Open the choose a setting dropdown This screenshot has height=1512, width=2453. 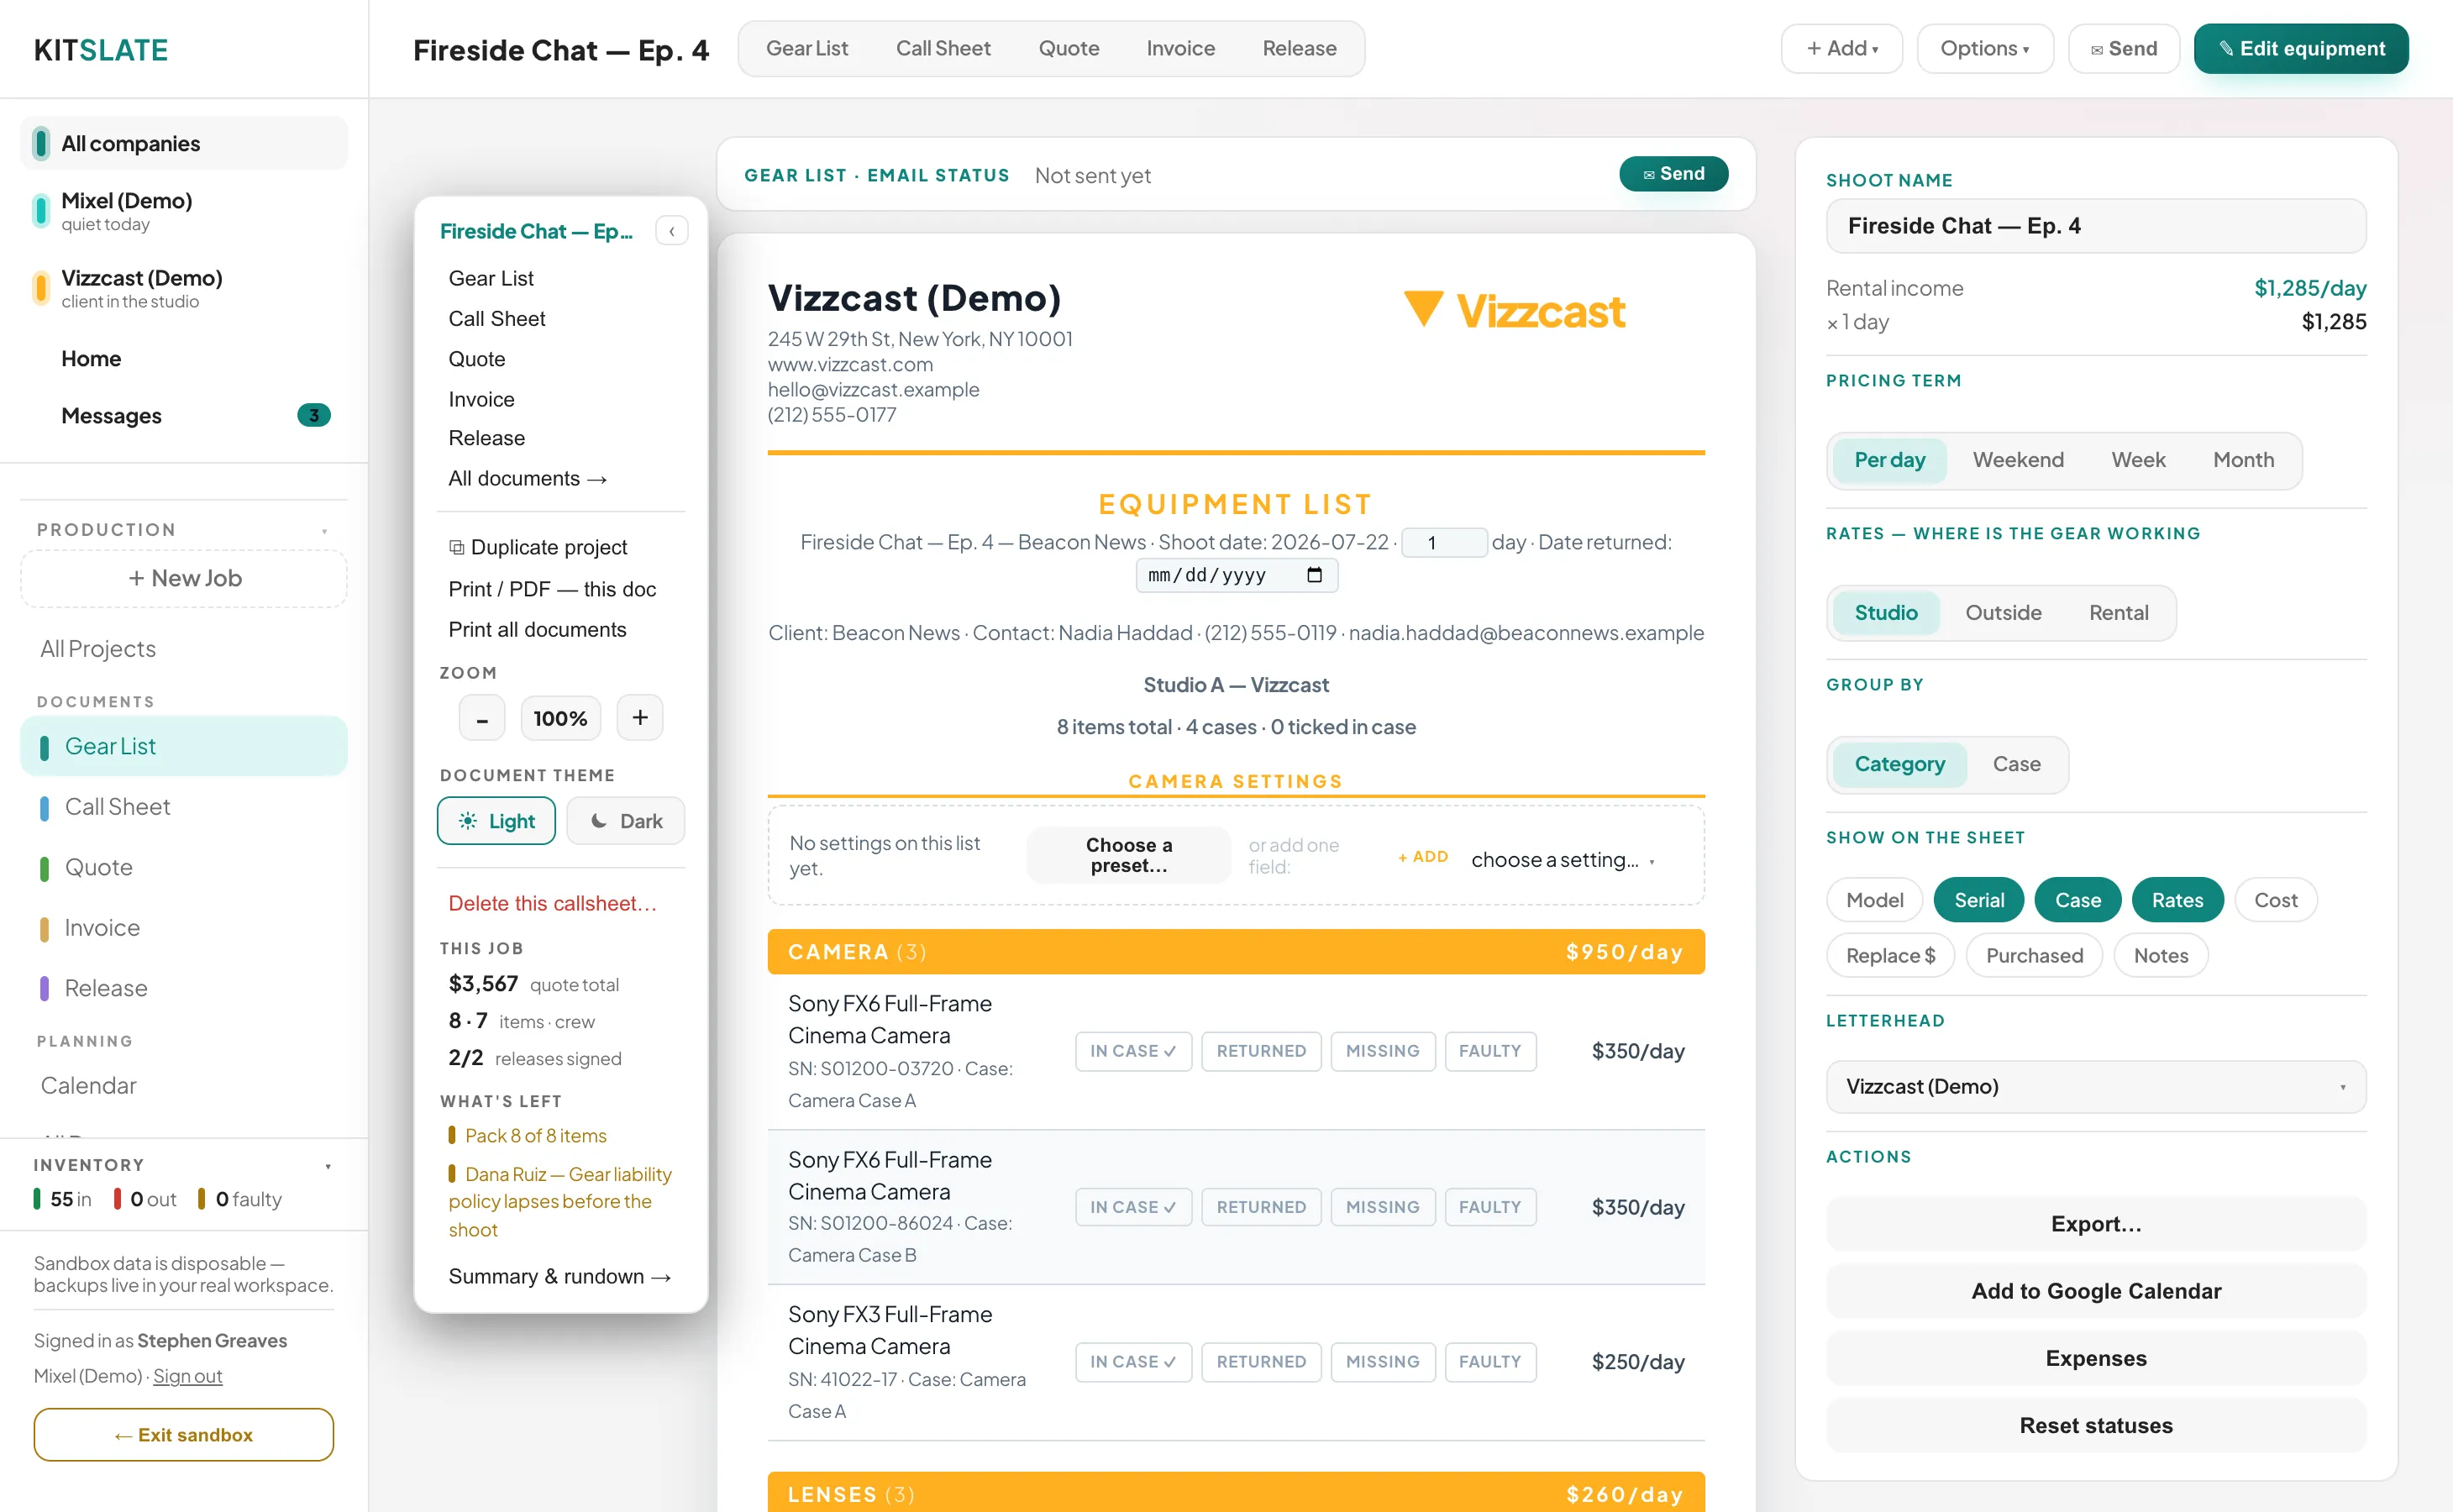[x=1562, y=860]
